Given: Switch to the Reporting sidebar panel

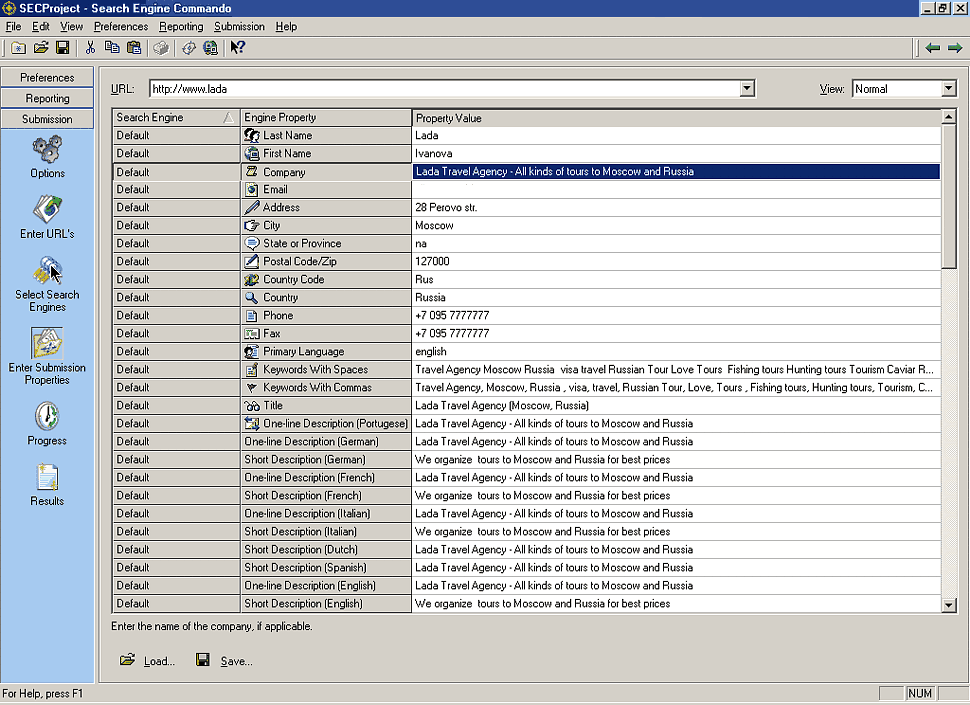Looking at the screenshot, I should [x=47, y=98].
